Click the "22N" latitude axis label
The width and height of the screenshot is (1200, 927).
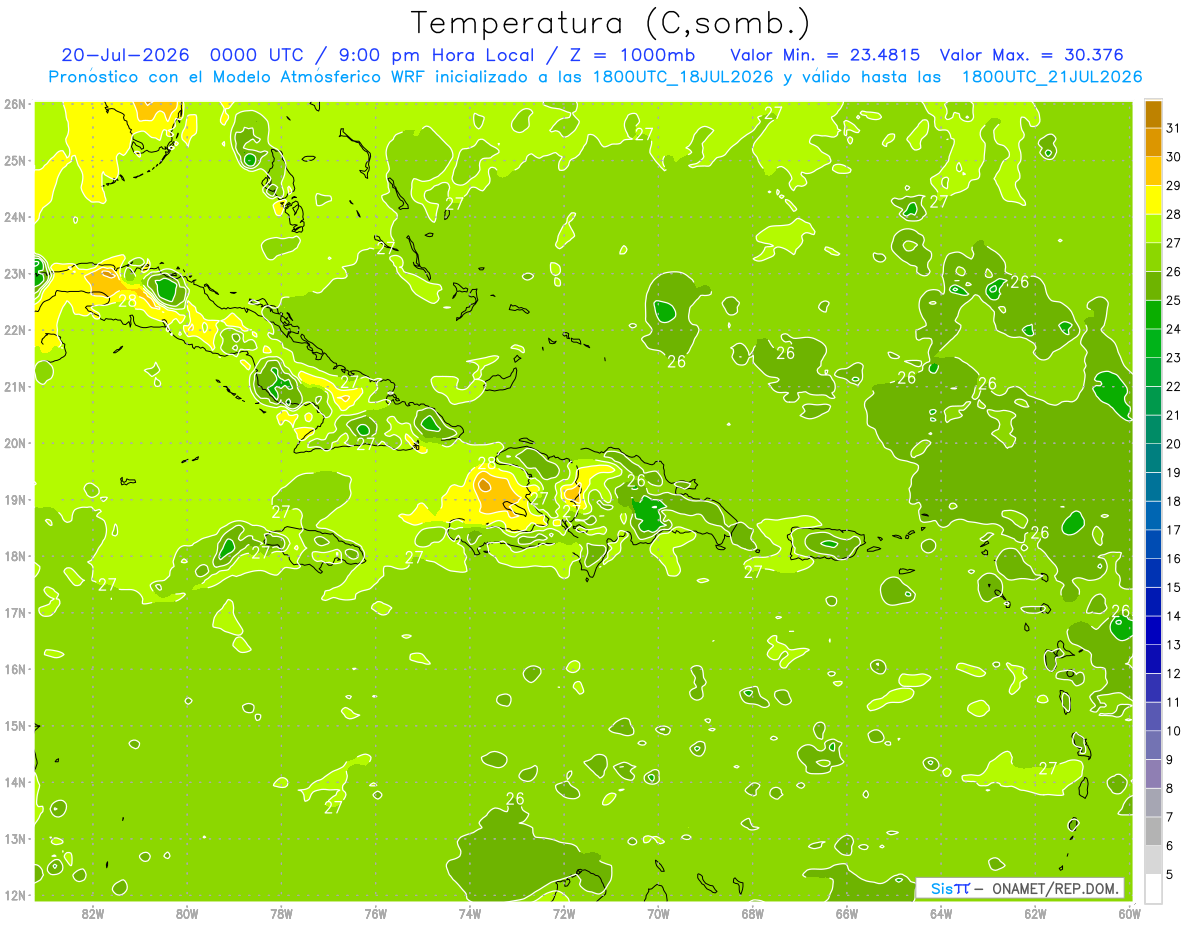(x=14, y=330)
